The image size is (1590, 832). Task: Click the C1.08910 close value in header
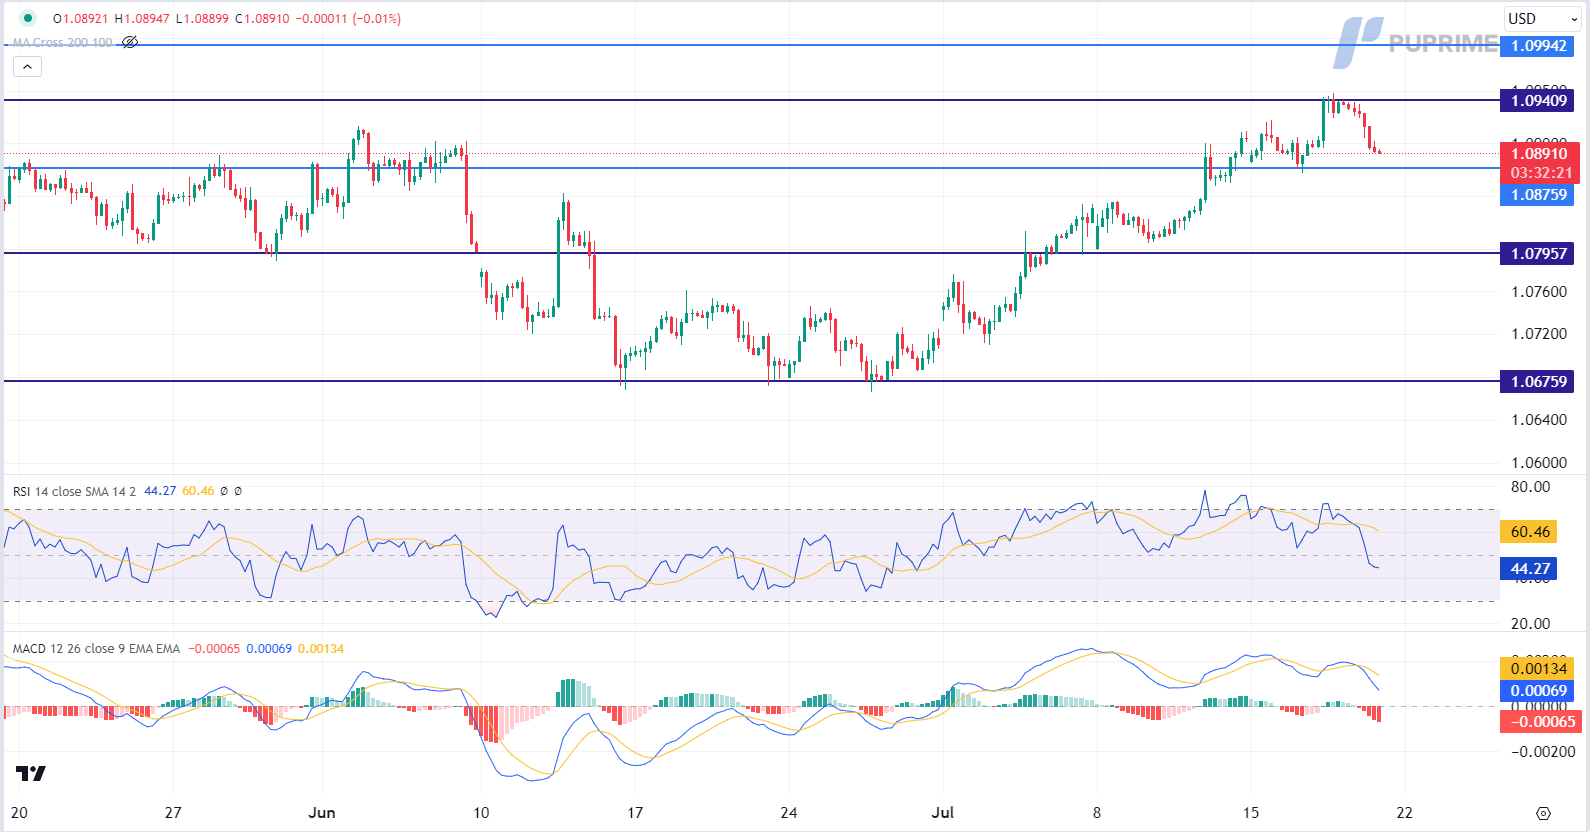click(x=262, y=19)
